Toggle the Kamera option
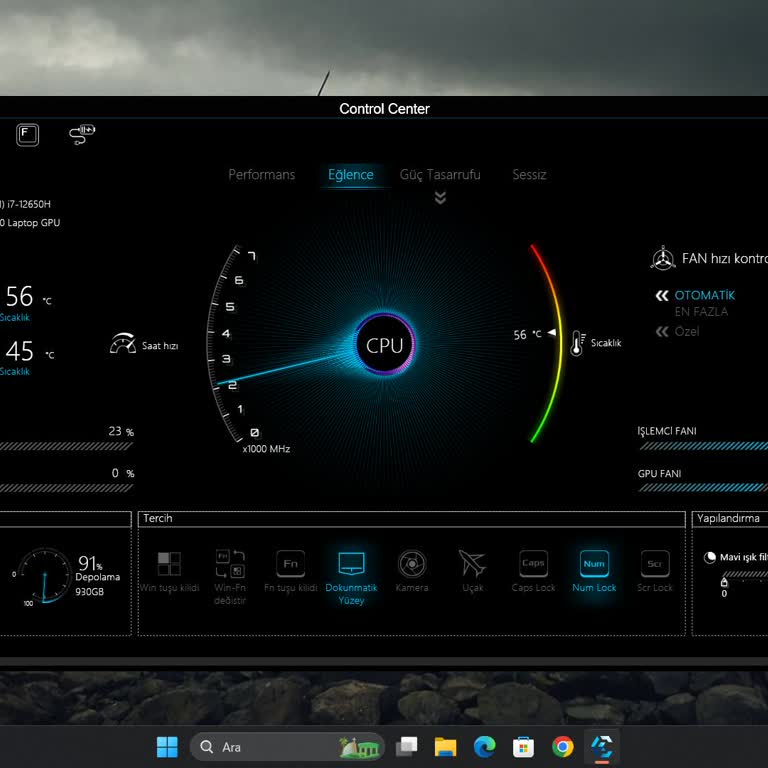Image resolution: width=768 pixels, height=768 pixels. pos(412,571)
